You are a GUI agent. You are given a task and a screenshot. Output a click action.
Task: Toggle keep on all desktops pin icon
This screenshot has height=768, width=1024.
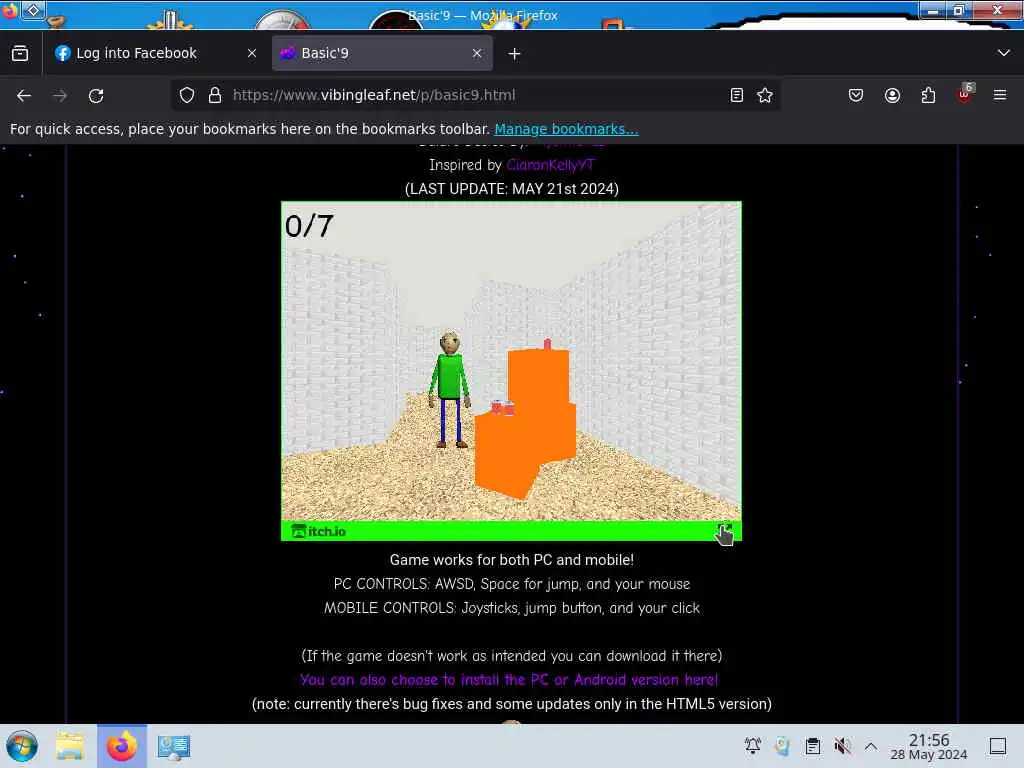33,10
